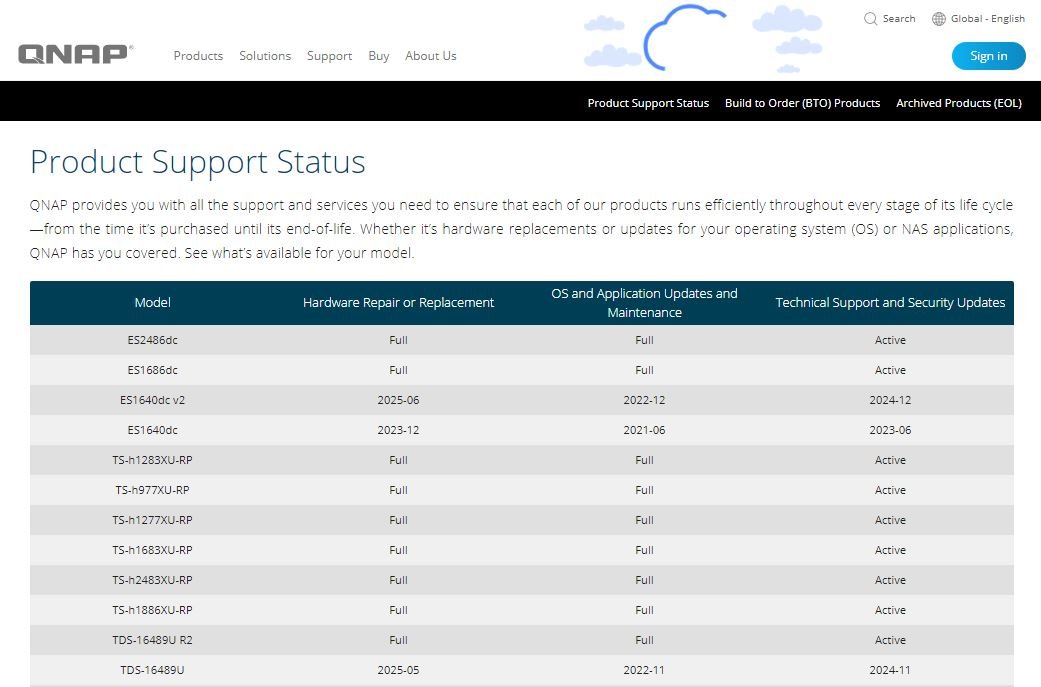1041x687 pixels.
Task: Select the TS-h2483XU-RP model cell
Action: (153, 579)
